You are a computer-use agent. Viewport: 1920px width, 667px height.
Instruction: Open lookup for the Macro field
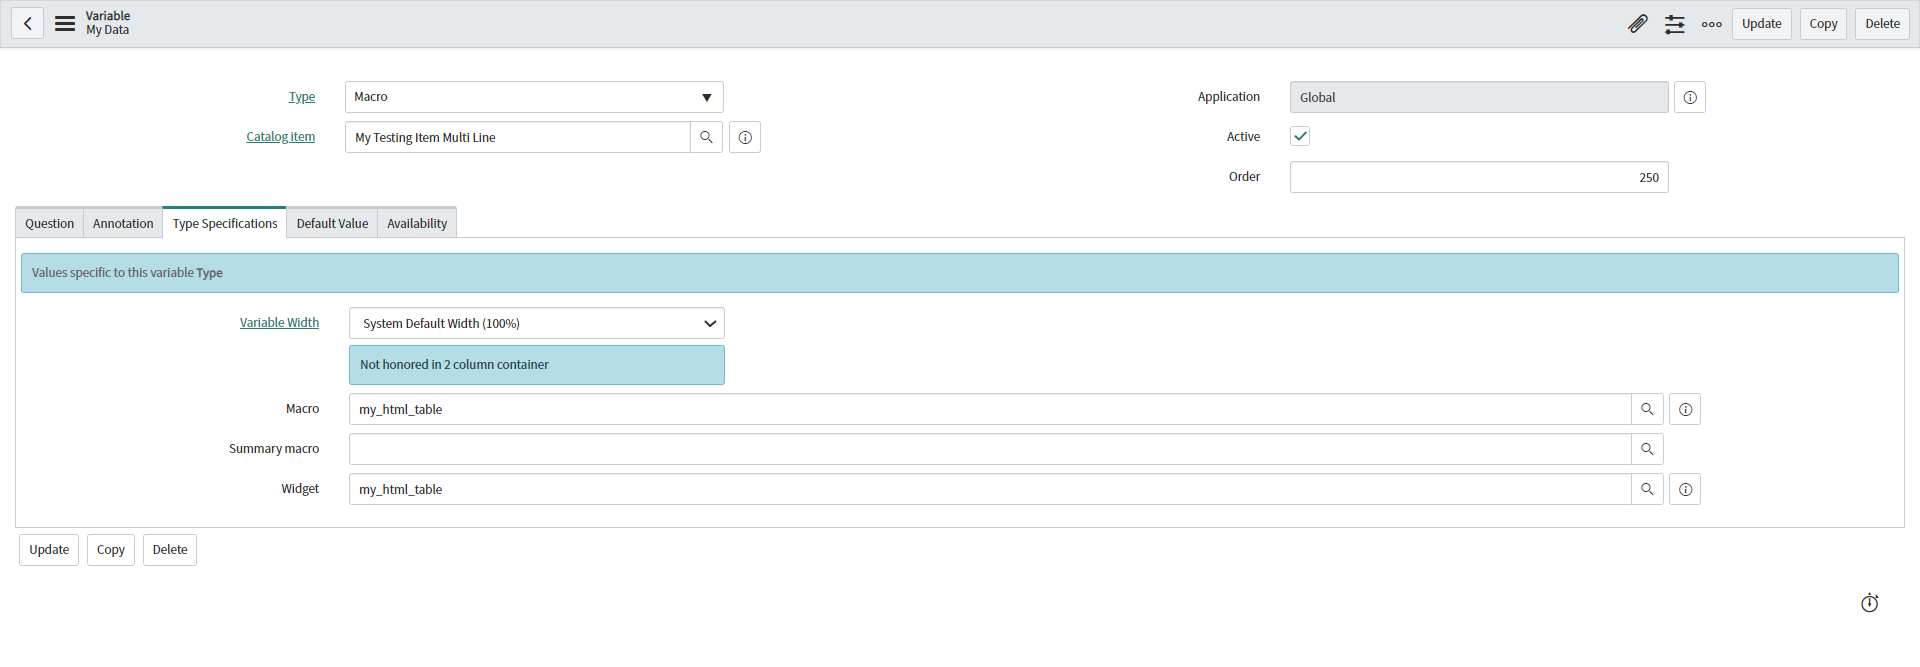[x=1647, y=409]
